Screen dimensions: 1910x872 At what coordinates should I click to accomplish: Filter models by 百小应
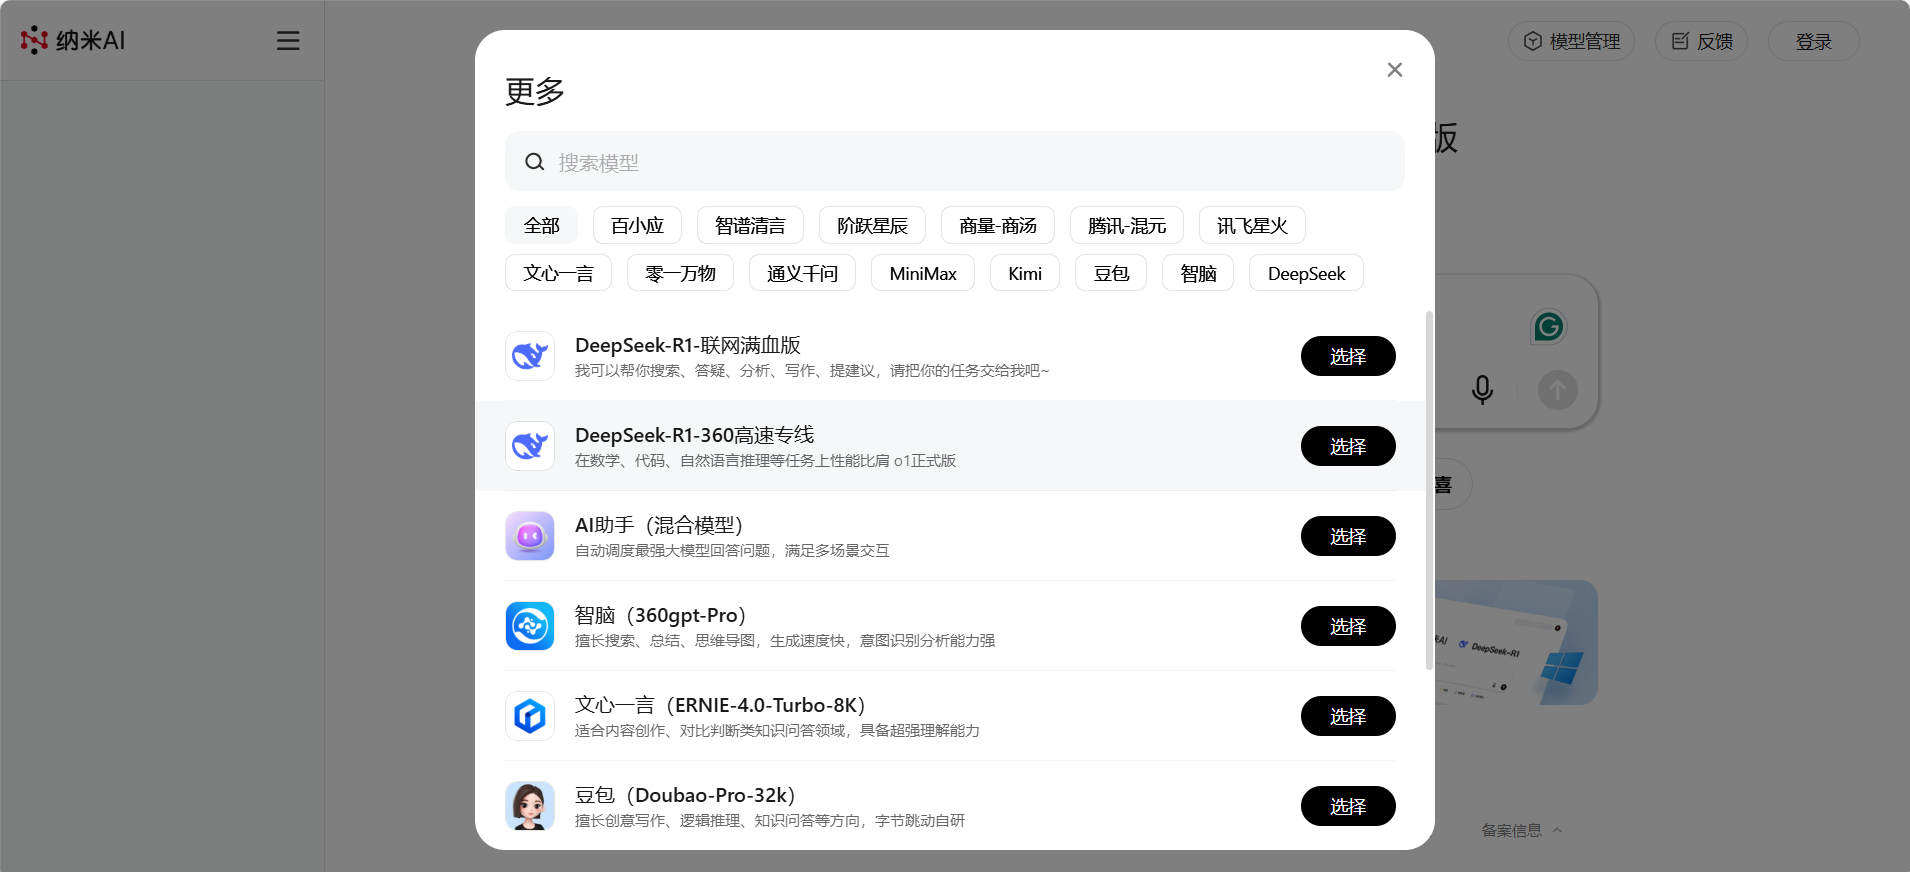coord(637,225)
